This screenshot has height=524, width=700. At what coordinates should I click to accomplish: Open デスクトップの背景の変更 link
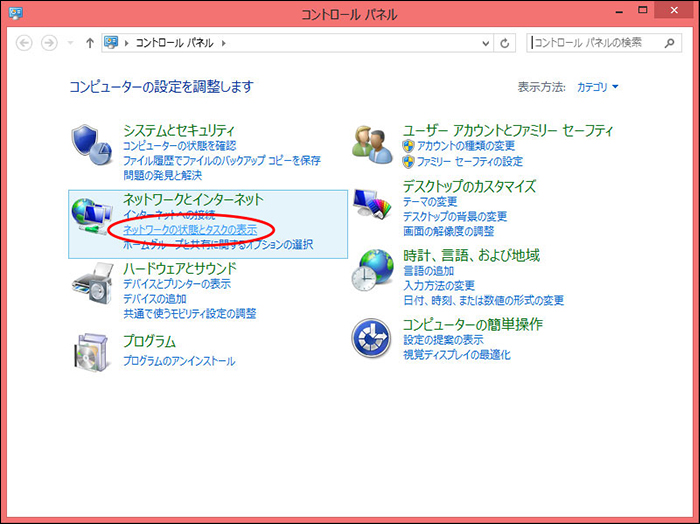click(455, 216)
